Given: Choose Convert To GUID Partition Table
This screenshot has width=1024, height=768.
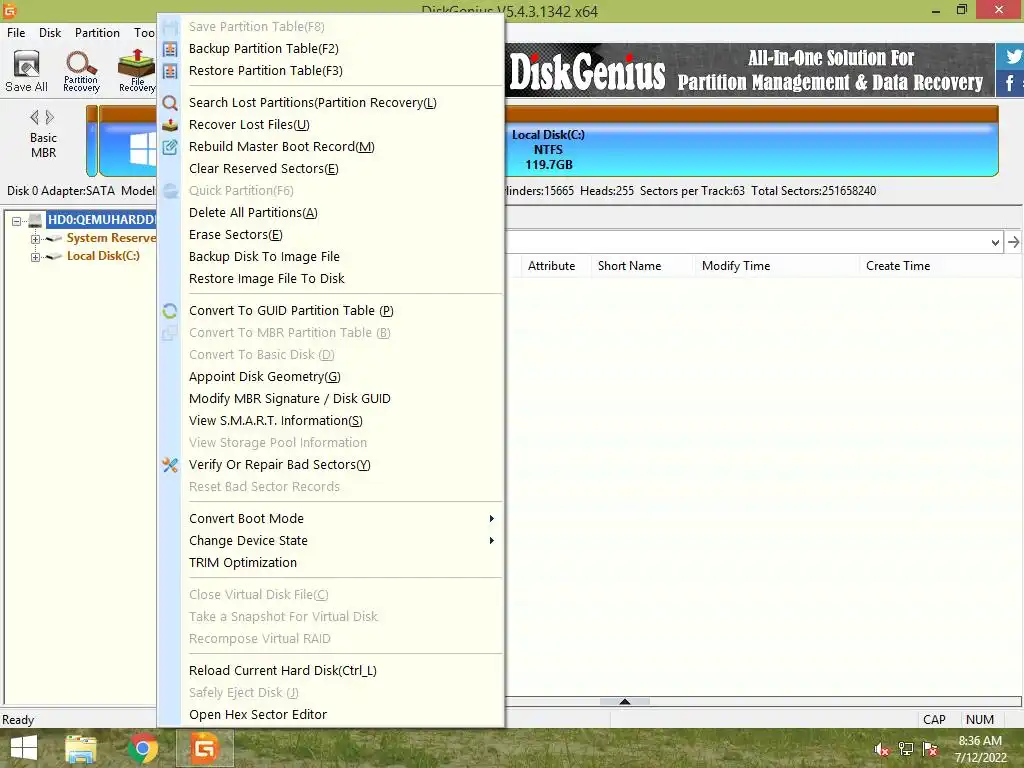Looking at the screenshot, I should pos(291,311).
